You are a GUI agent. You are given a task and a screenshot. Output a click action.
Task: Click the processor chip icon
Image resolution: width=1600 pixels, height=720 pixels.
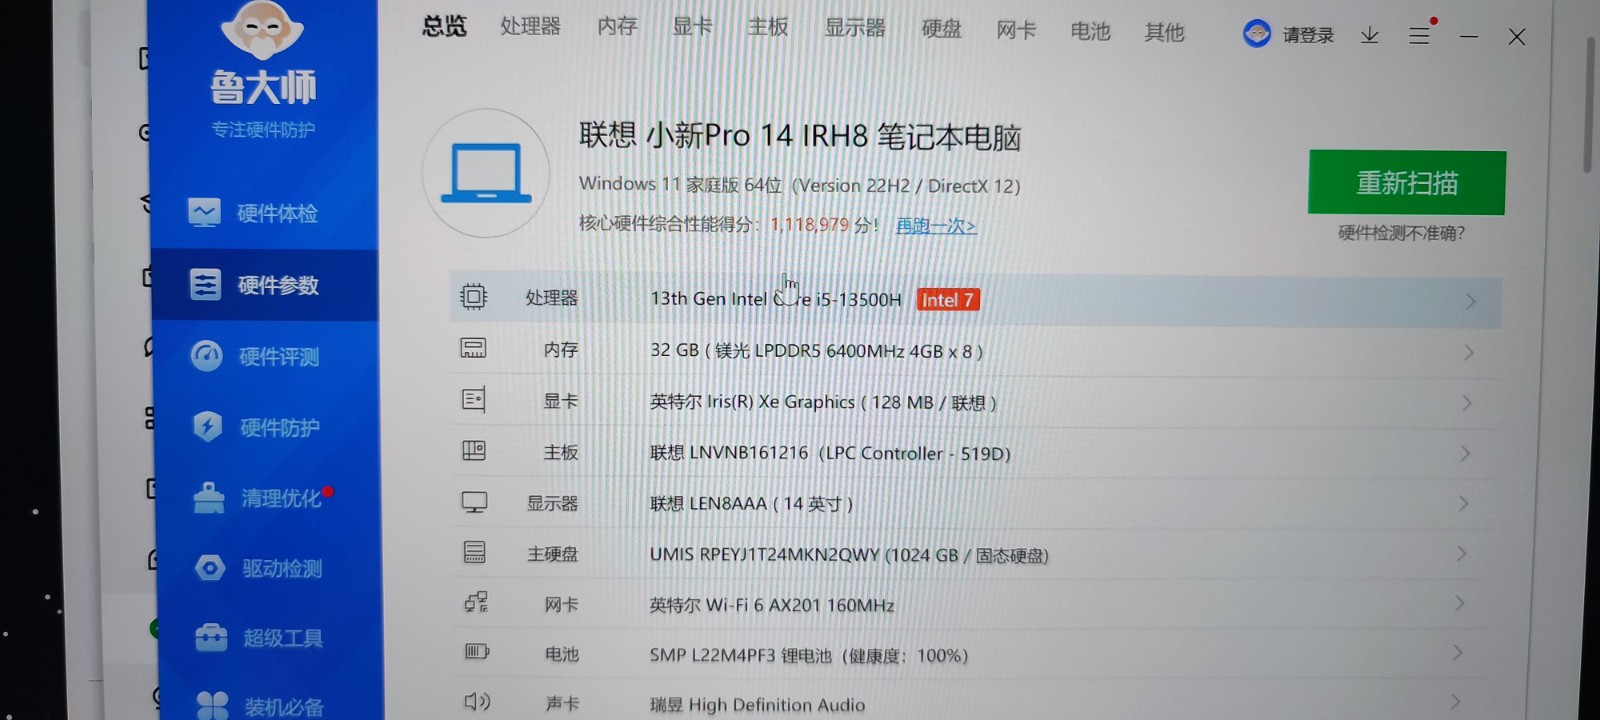(473, 297)
